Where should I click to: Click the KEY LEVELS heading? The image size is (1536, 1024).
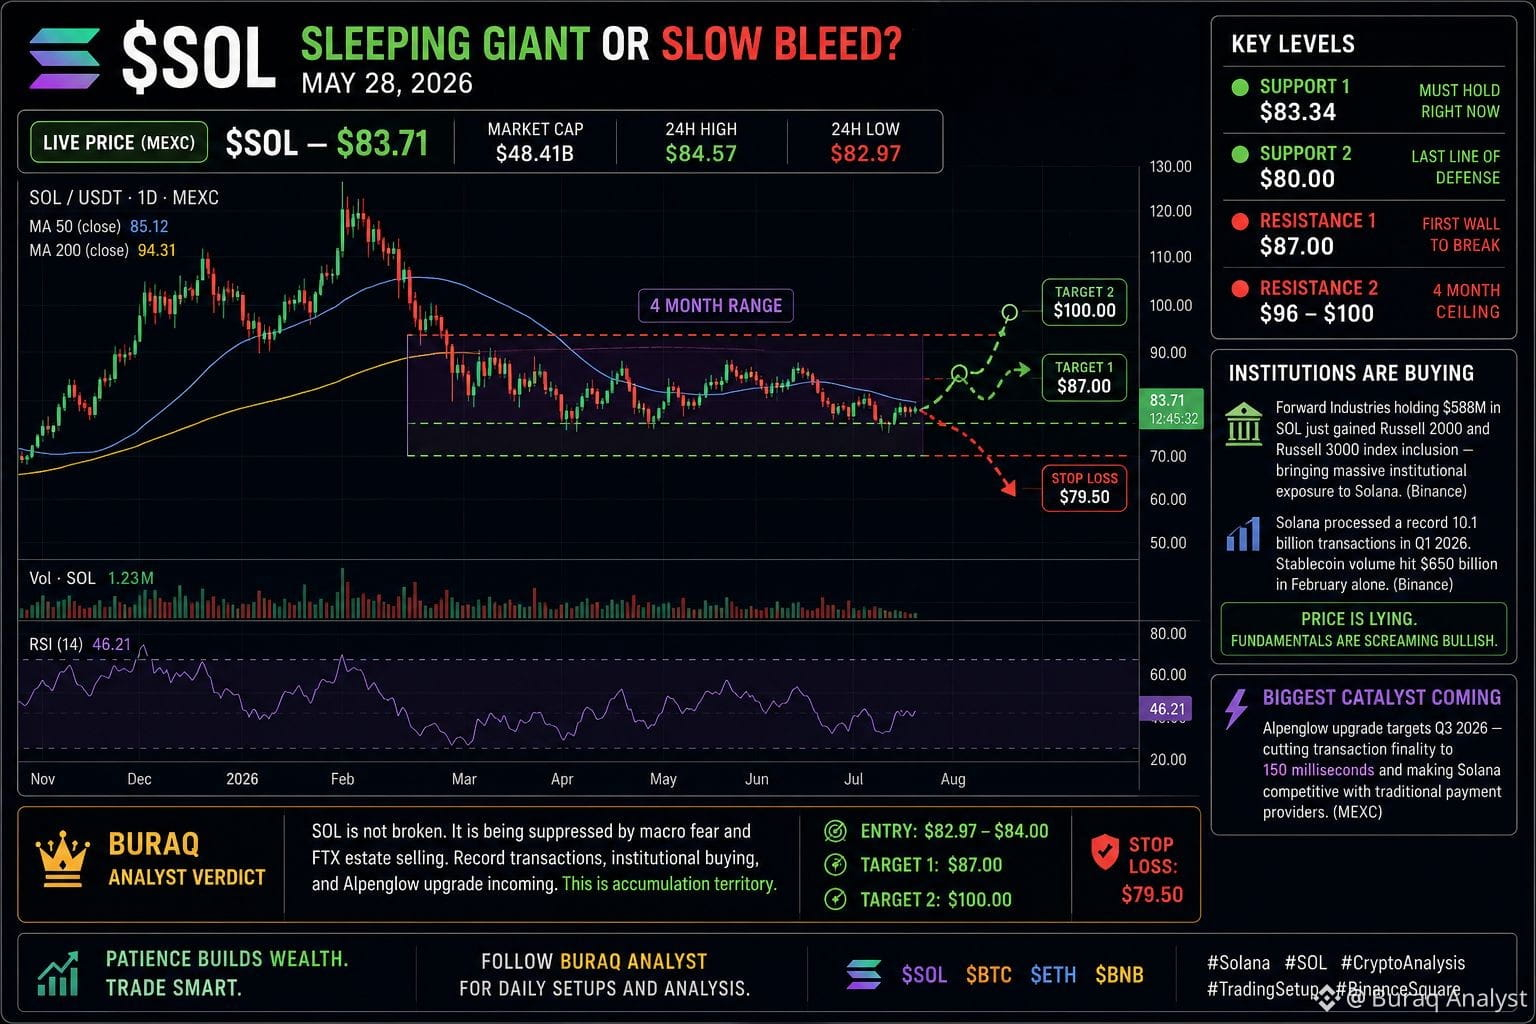(1293, 44)
